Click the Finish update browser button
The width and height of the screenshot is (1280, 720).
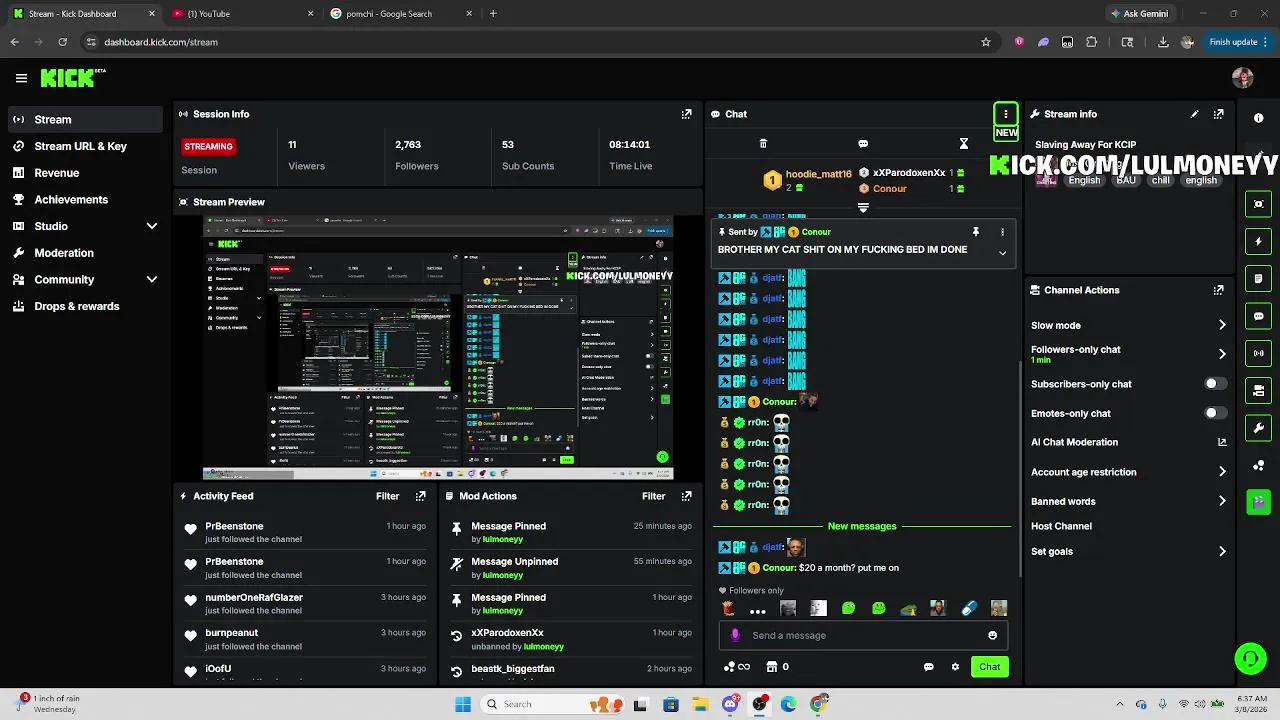tap(1239, 42)
